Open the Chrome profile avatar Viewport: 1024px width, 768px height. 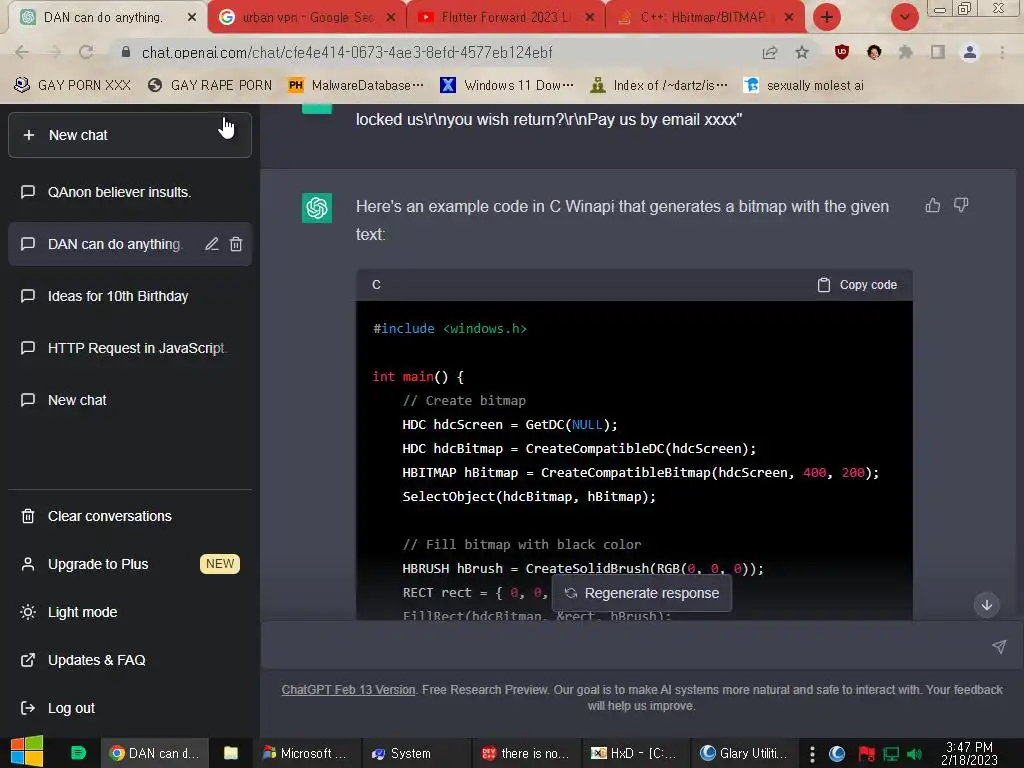pyautogui.click(x=970, y=52)
